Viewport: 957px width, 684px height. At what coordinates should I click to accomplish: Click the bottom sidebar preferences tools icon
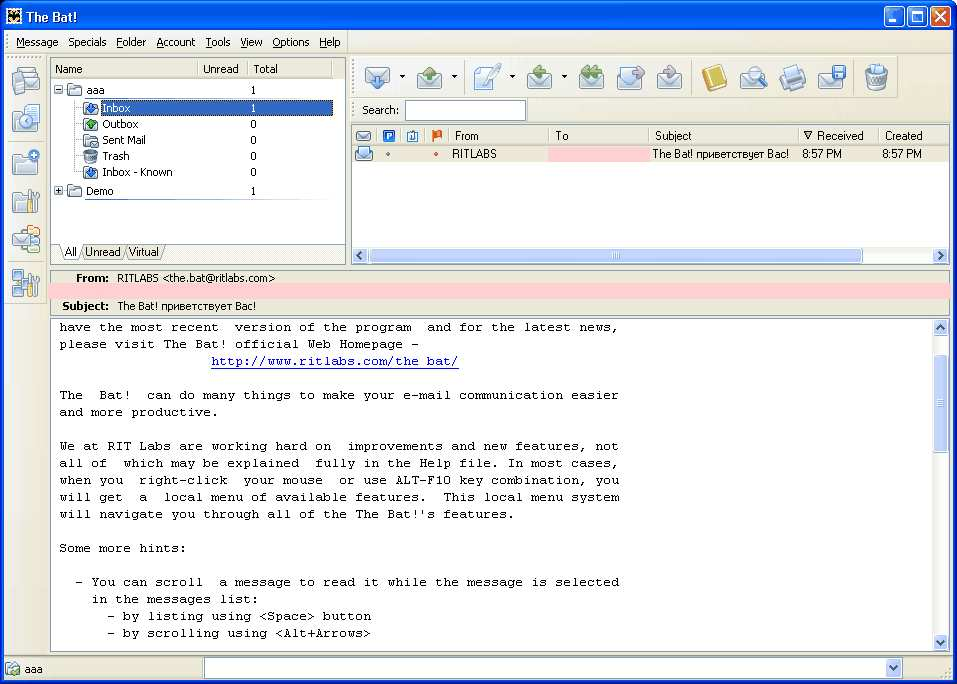26,284
